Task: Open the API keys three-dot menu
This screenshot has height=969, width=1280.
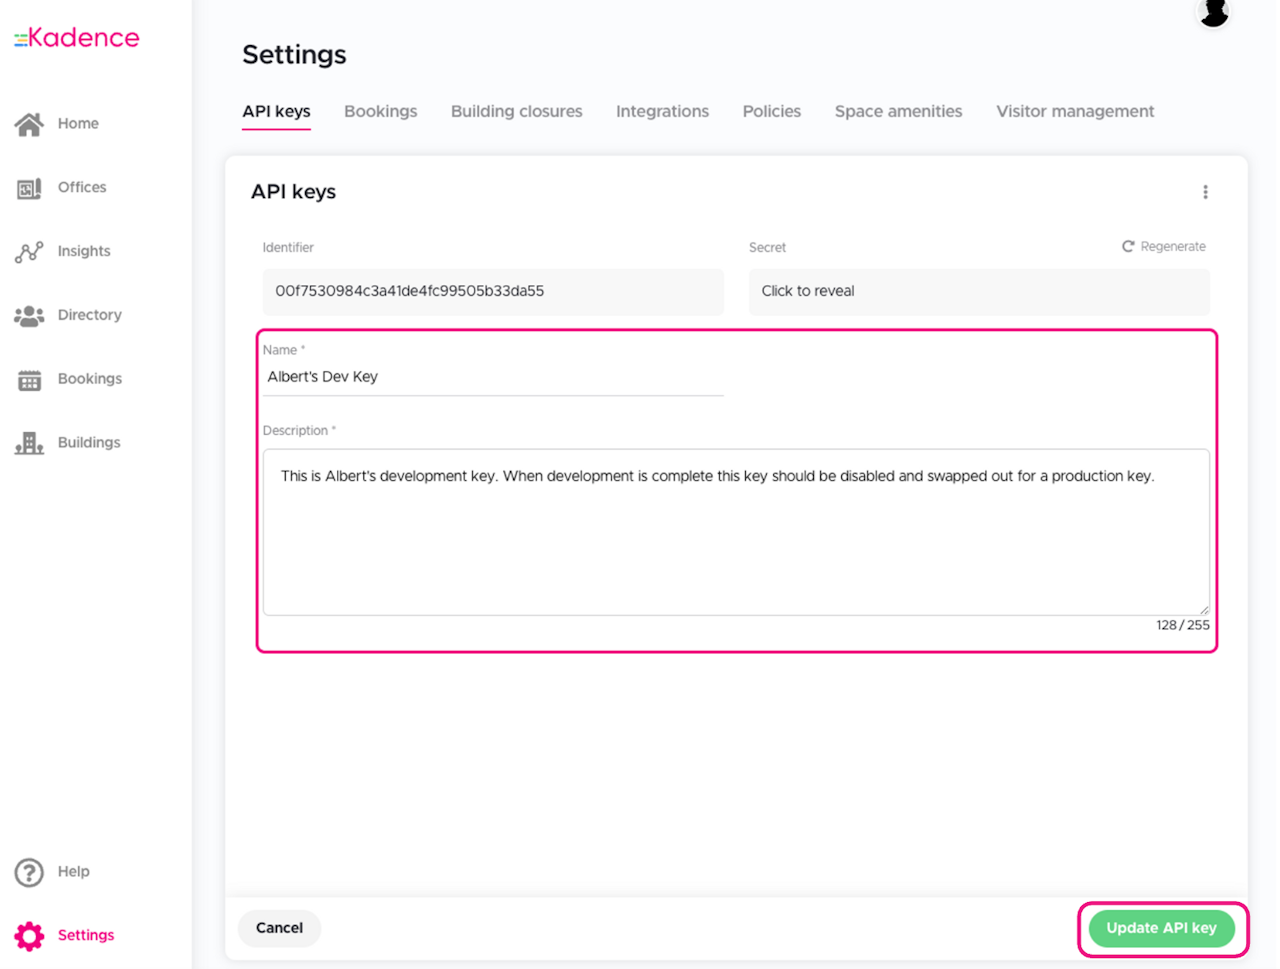Action: pyautogui.click(x=1205, y=192)
